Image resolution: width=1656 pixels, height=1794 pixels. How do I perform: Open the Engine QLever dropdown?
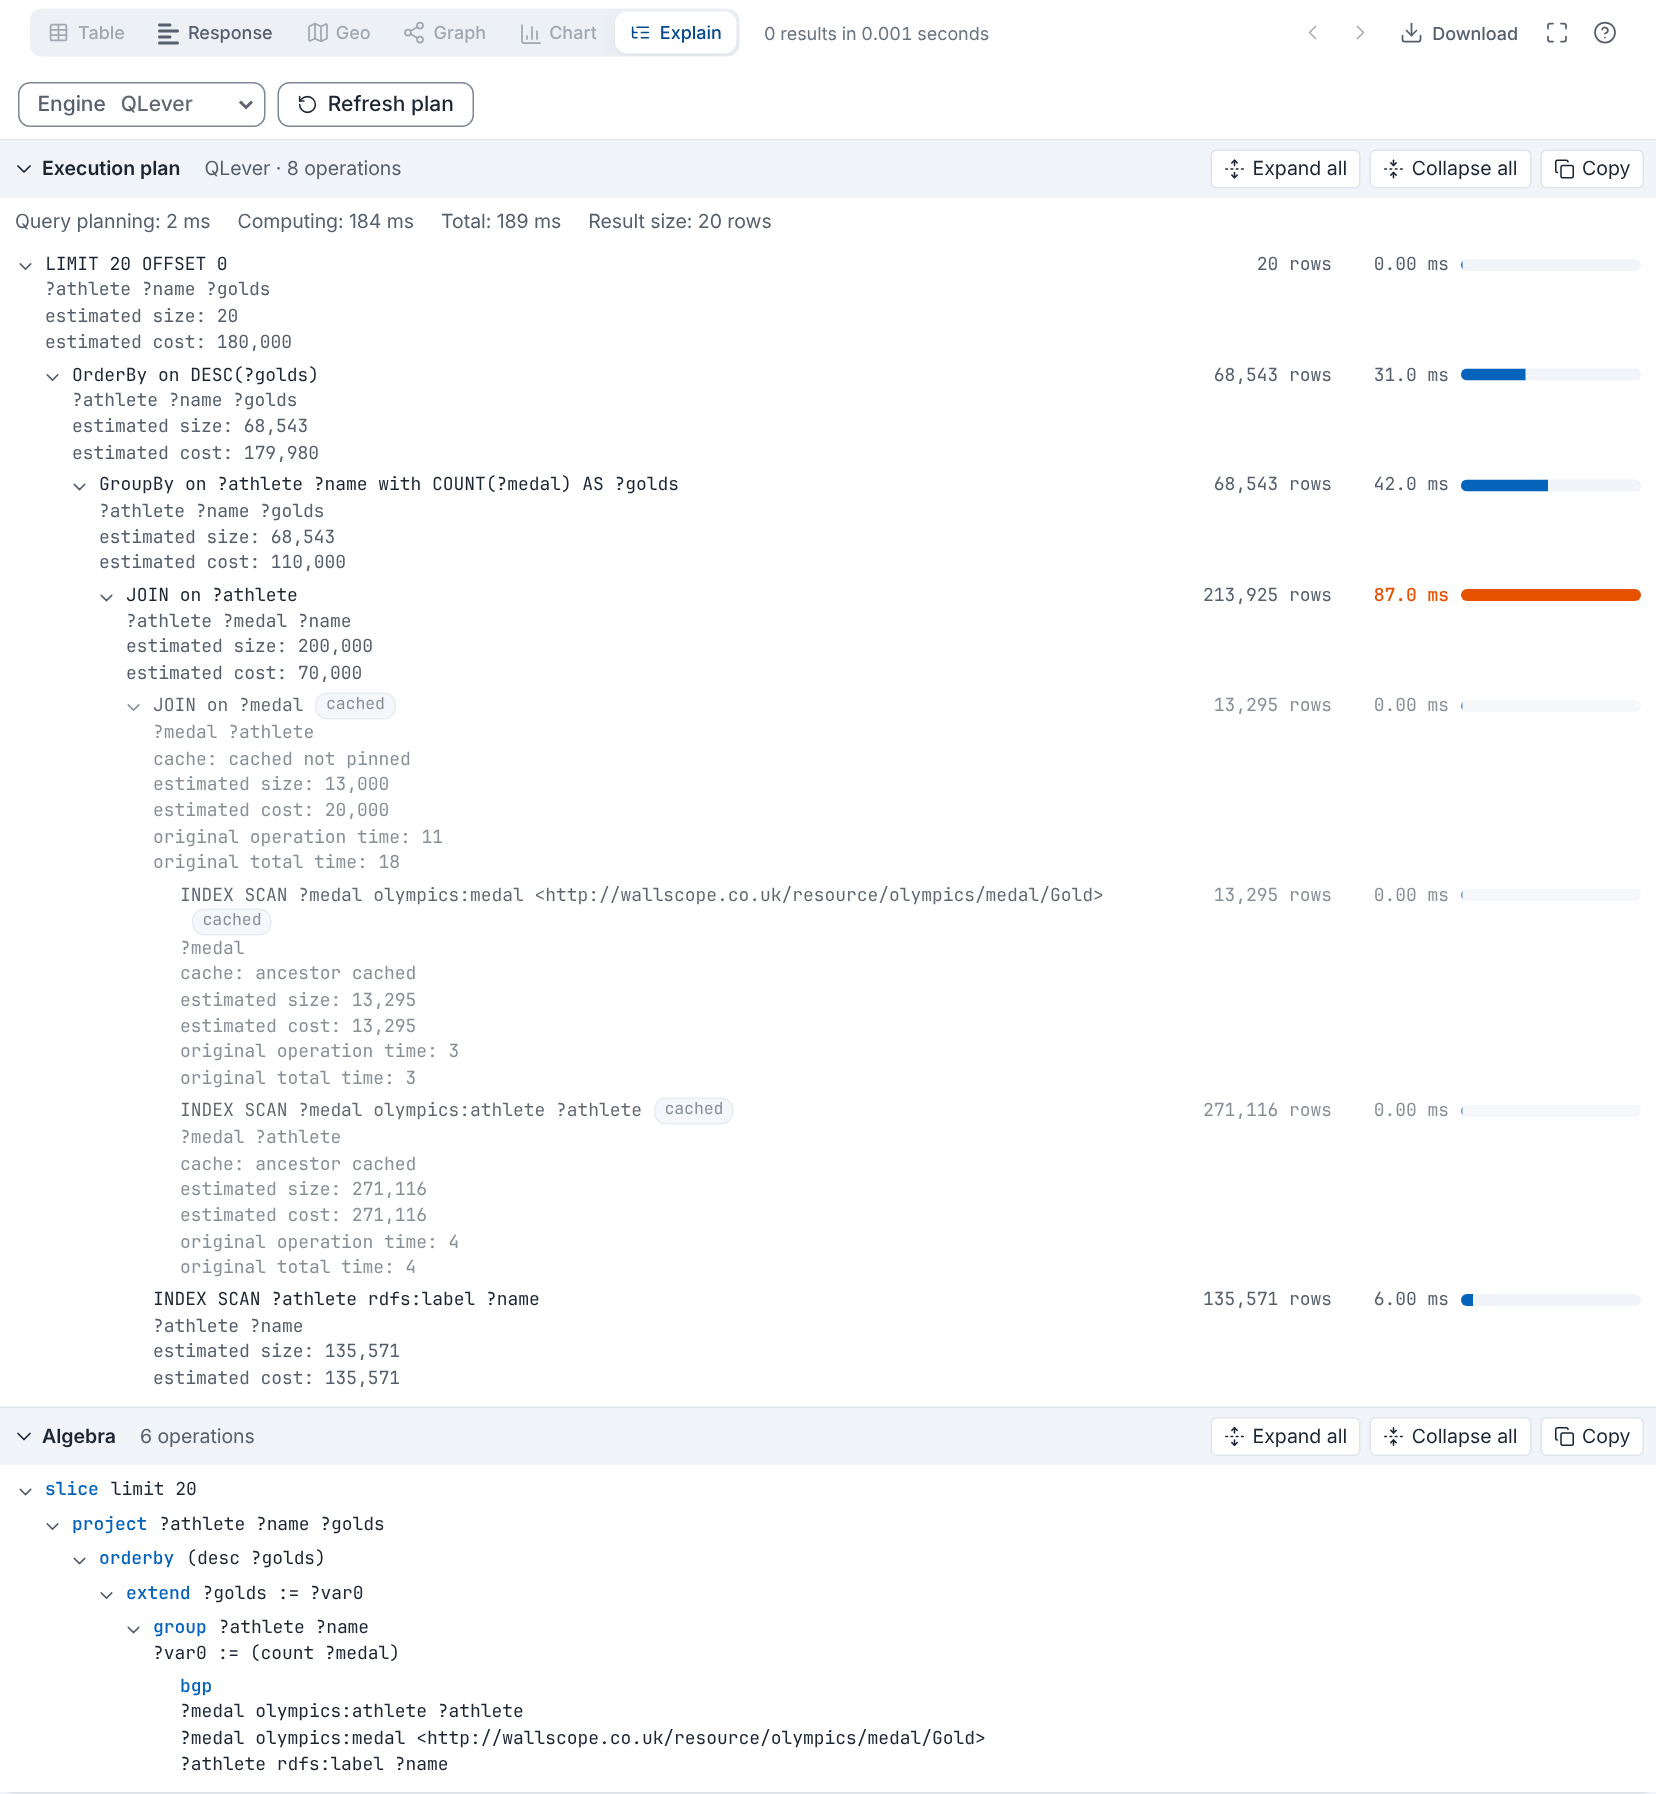point(142,104)
